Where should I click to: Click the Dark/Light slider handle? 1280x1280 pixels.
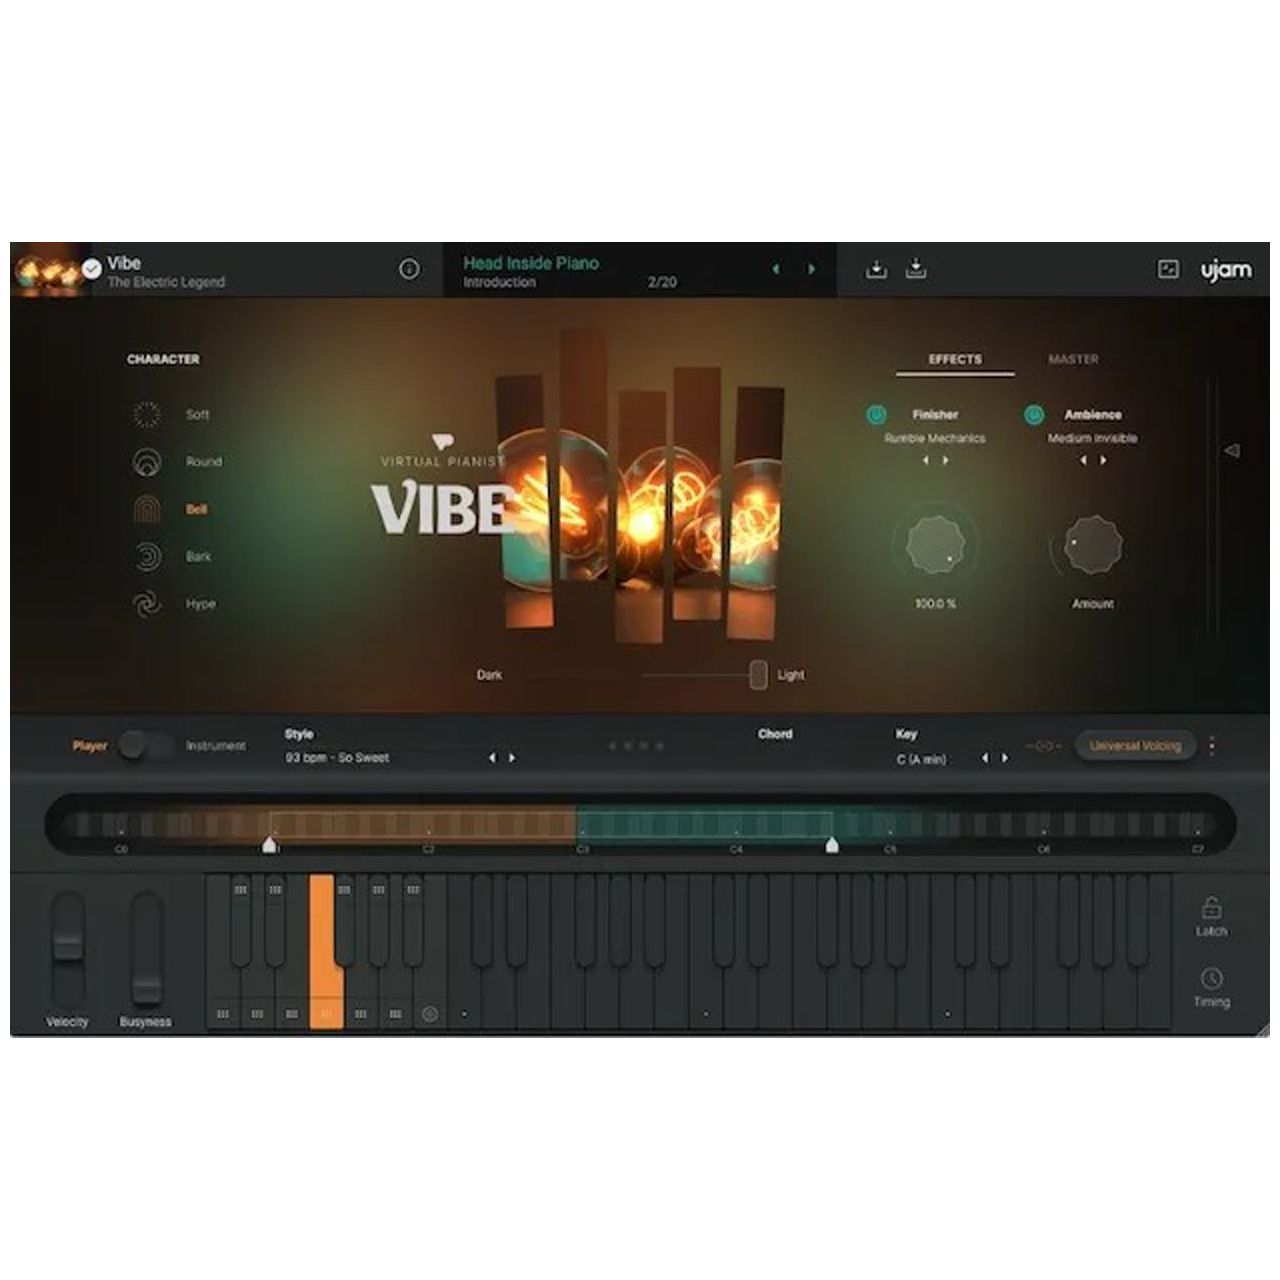[758, 675]
